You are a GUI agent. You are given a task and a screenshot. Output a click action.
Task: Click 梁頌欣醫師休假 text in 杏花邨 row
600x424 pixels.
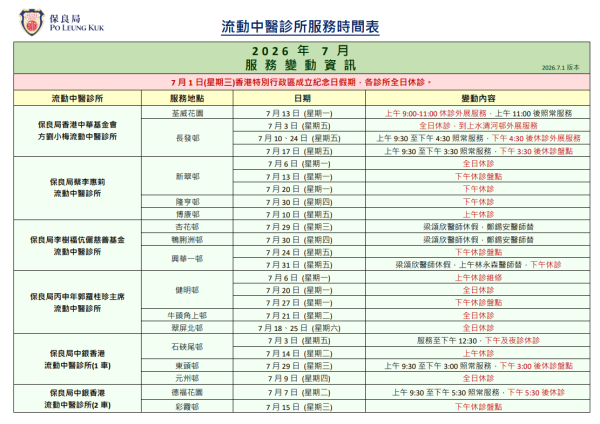(451, 227)
